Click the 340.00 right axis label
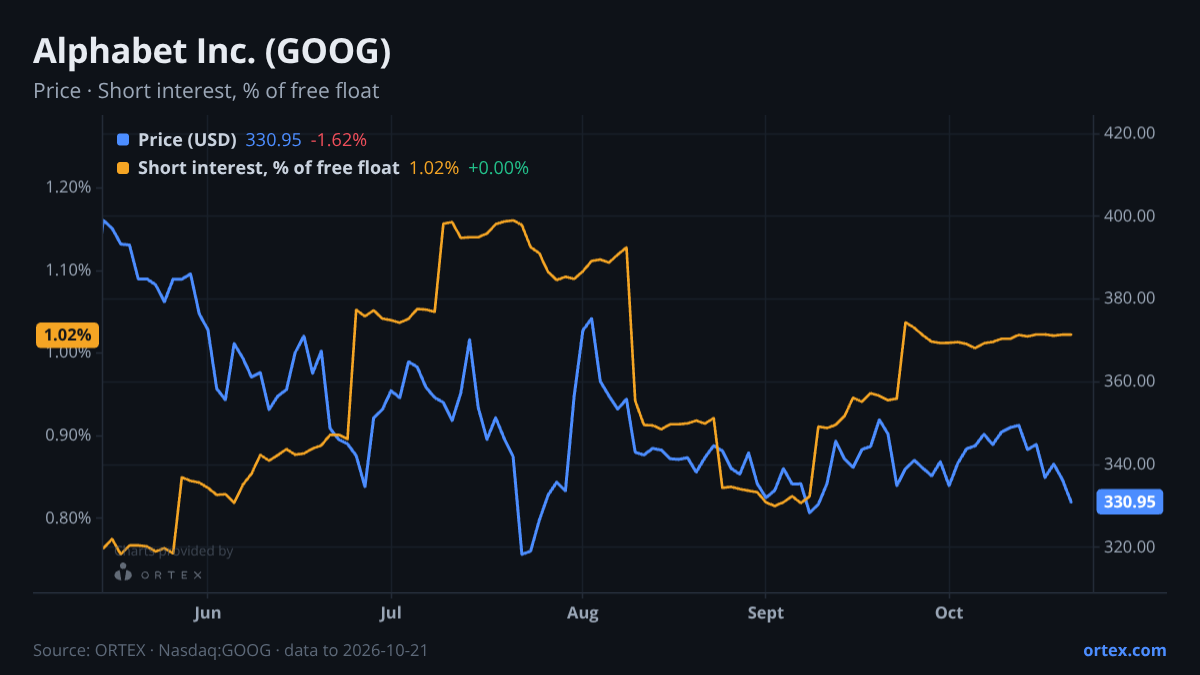 (x=1130, y=464)
